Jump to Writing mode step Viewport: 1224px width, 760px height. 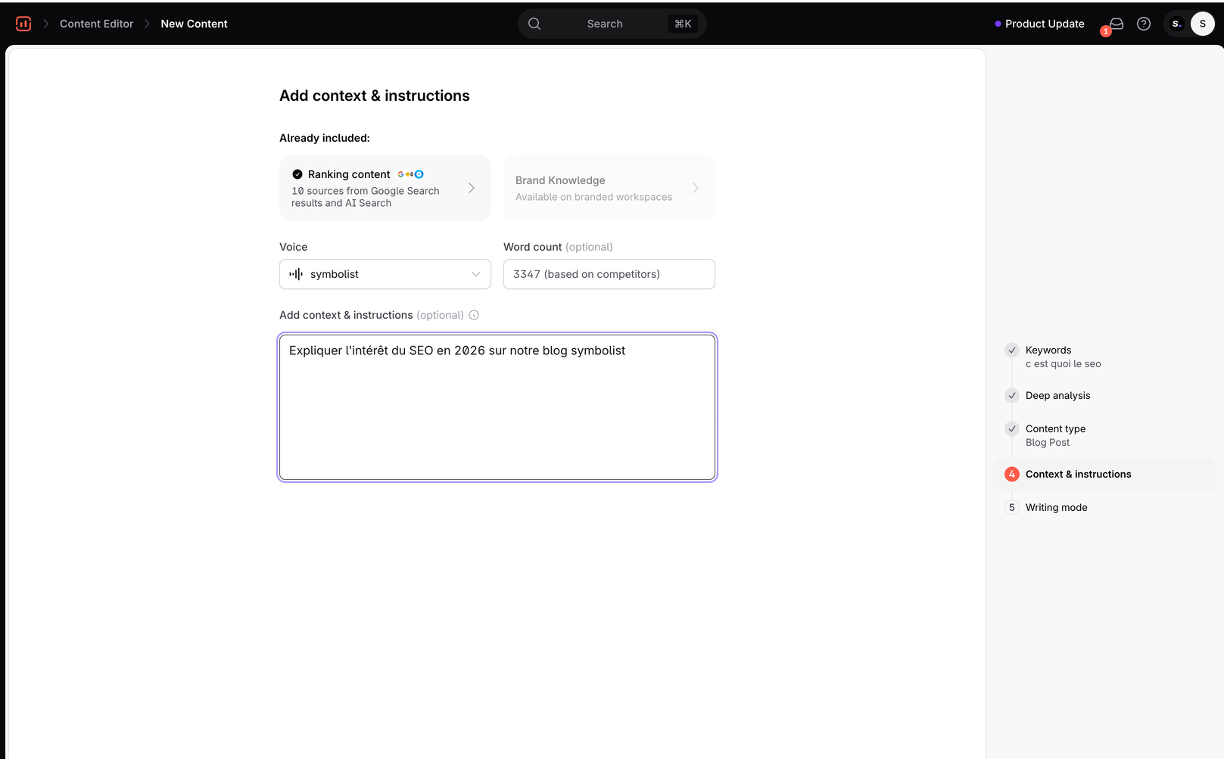1056,508
